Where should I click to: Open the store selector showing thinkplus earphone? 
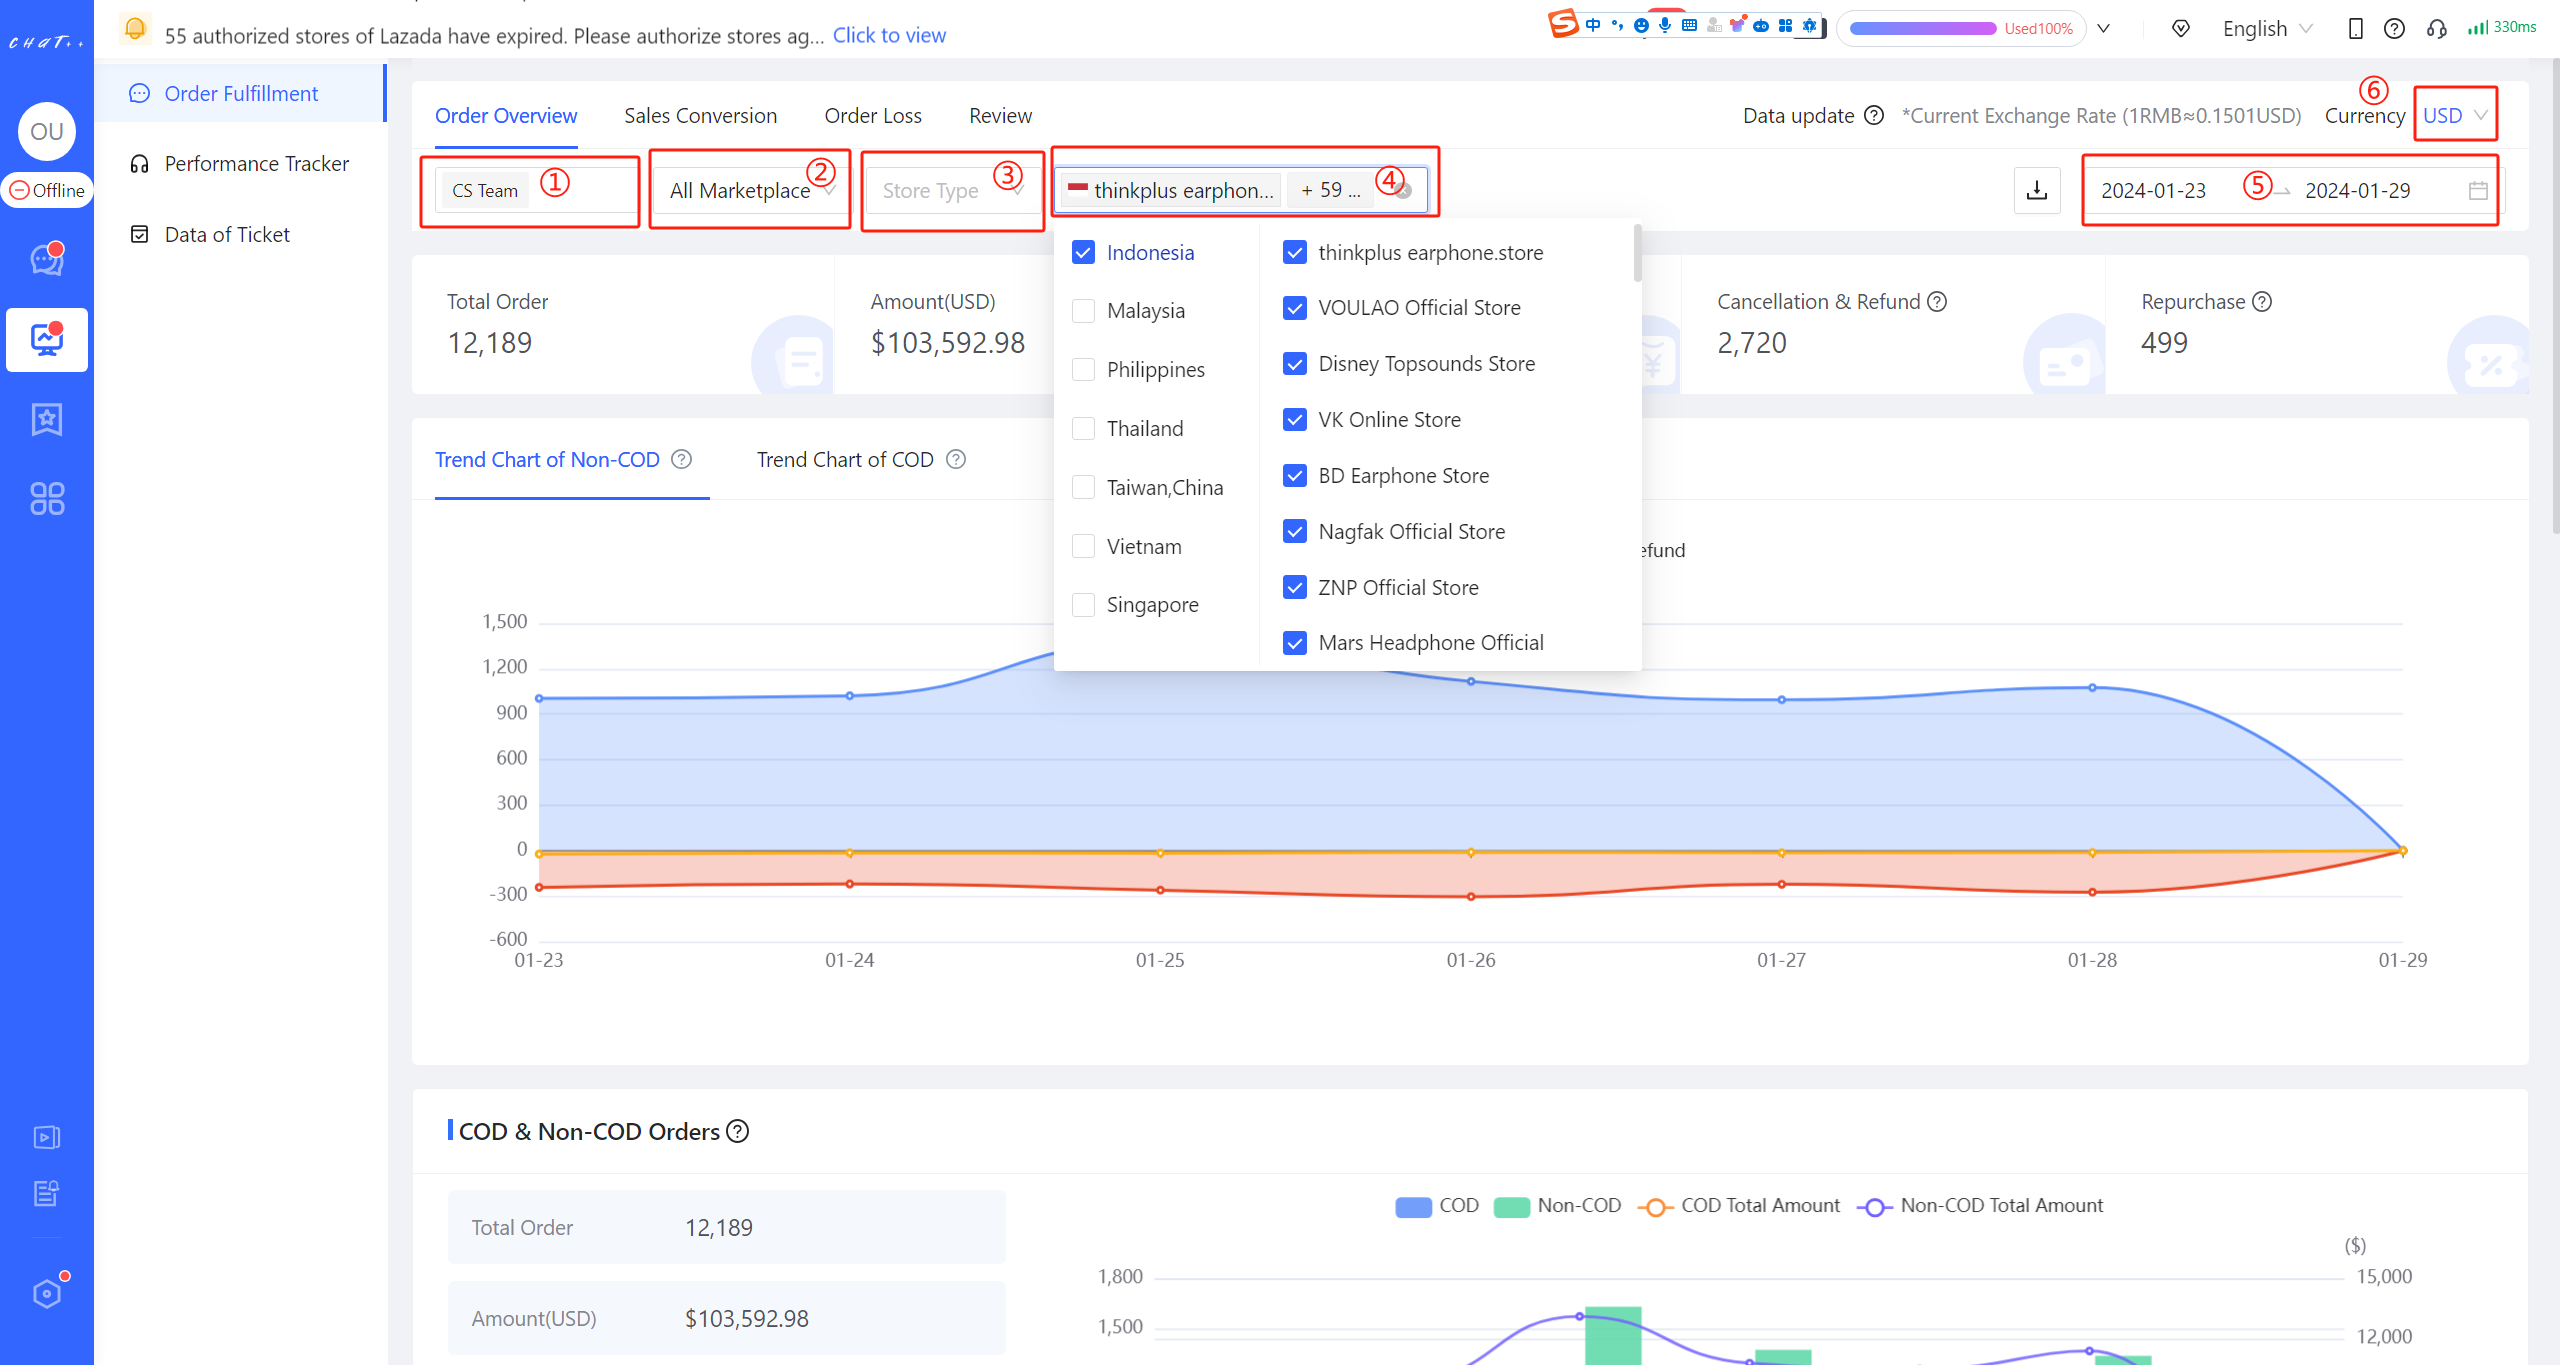(x=1240, y=190)
